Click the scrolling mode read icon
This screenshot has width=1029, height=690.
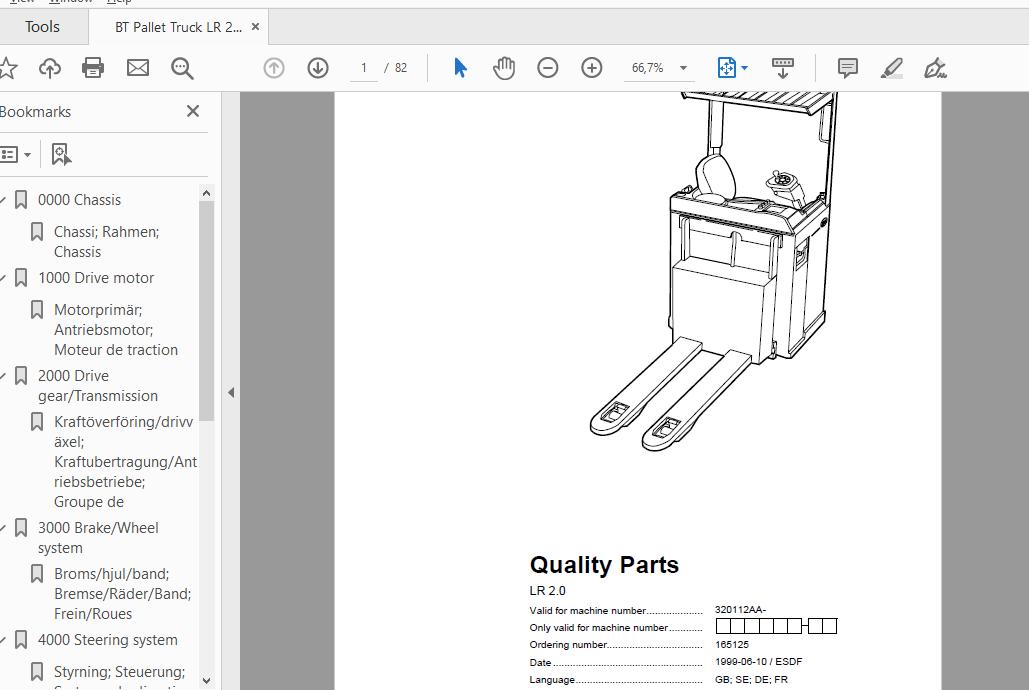tap(782, 68)
